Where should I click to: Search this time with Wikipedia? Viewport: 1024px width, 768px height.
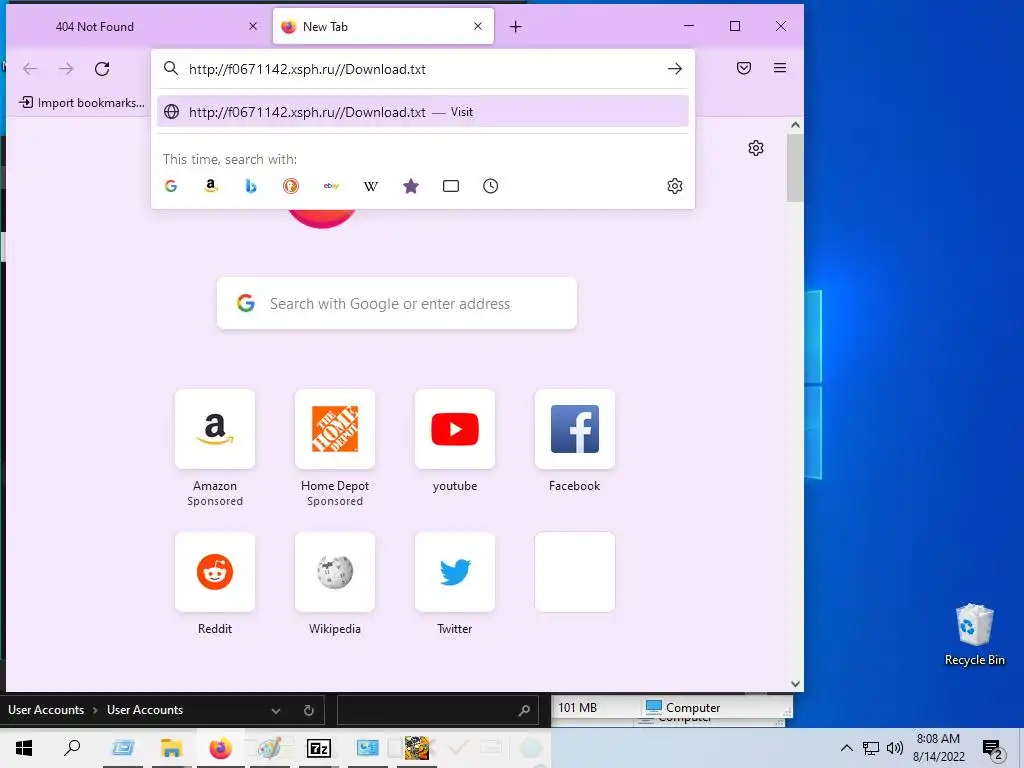coord(371,186)
